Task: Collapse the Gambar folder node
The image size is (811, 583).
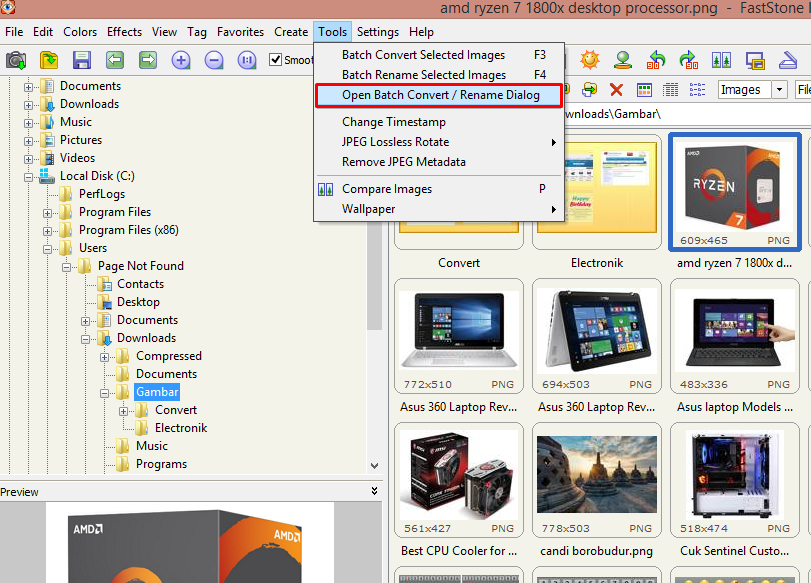Action: [104, 394]
